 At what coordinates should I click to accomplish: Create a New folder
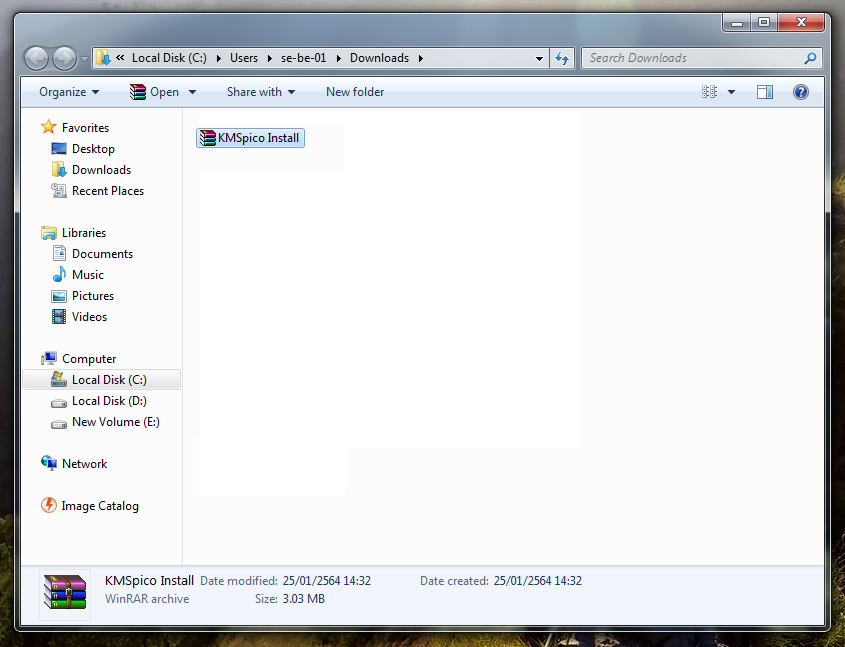355,92
